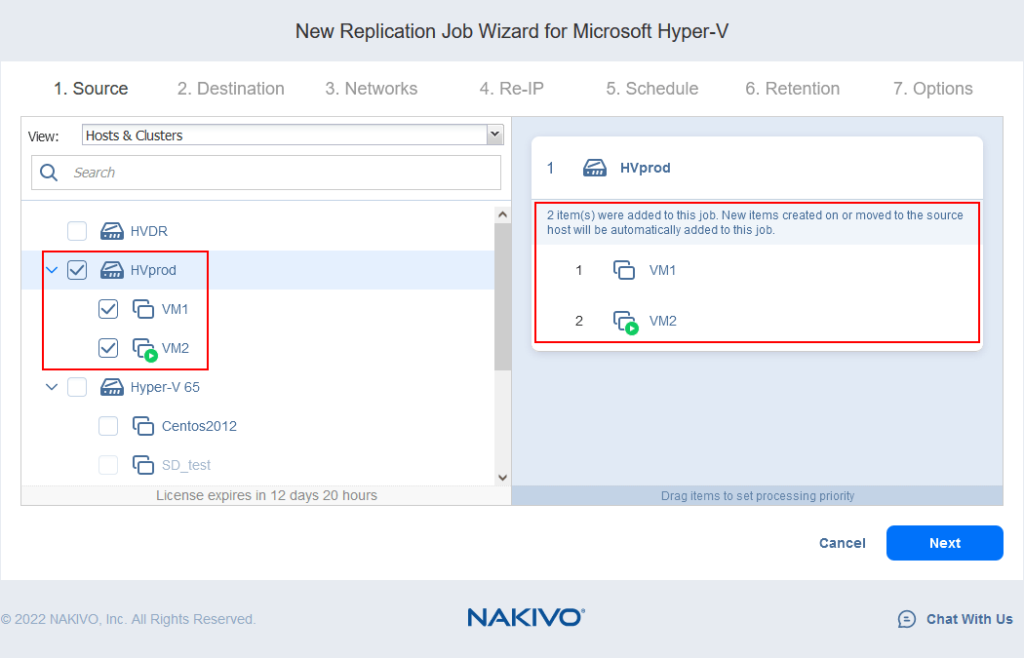Cancel the replication job wizard
This screenshot has width=1024, height=658.
(x=842, y=543)
